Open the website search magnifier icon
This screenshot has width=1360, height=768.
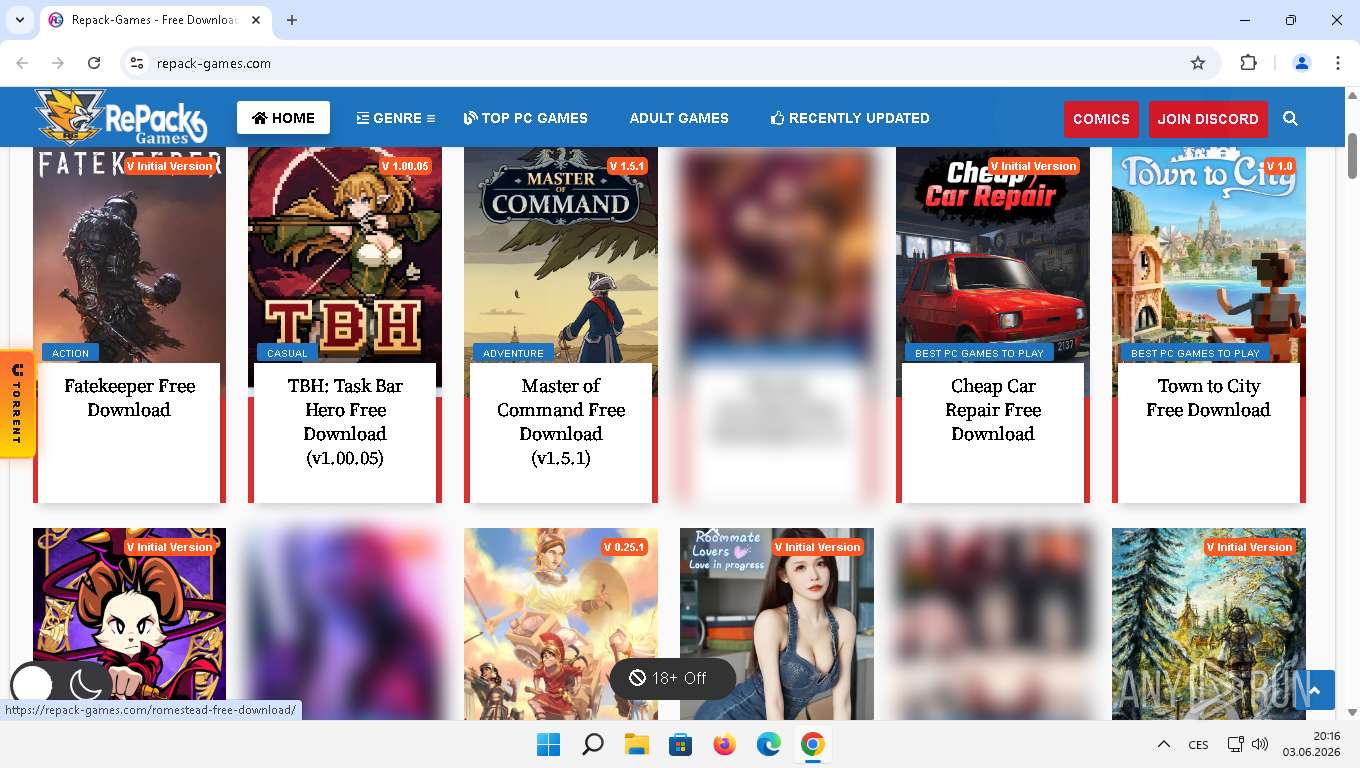click(1290, 119)
